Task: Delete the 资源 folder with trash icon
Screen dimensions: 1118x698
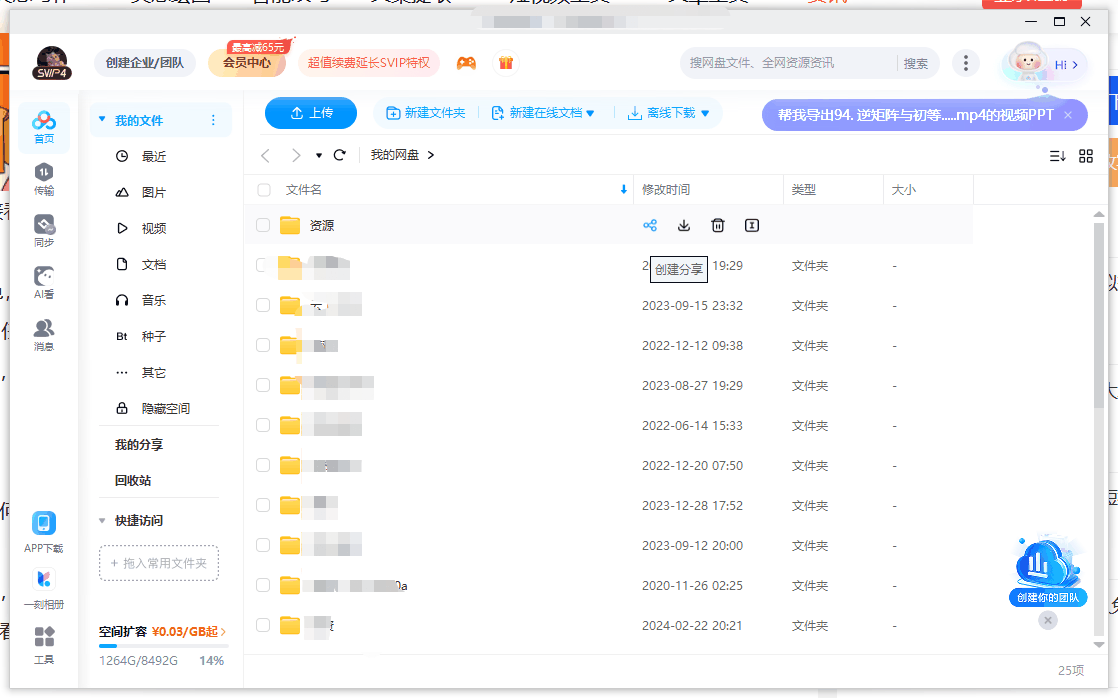Action: point(718,225)
